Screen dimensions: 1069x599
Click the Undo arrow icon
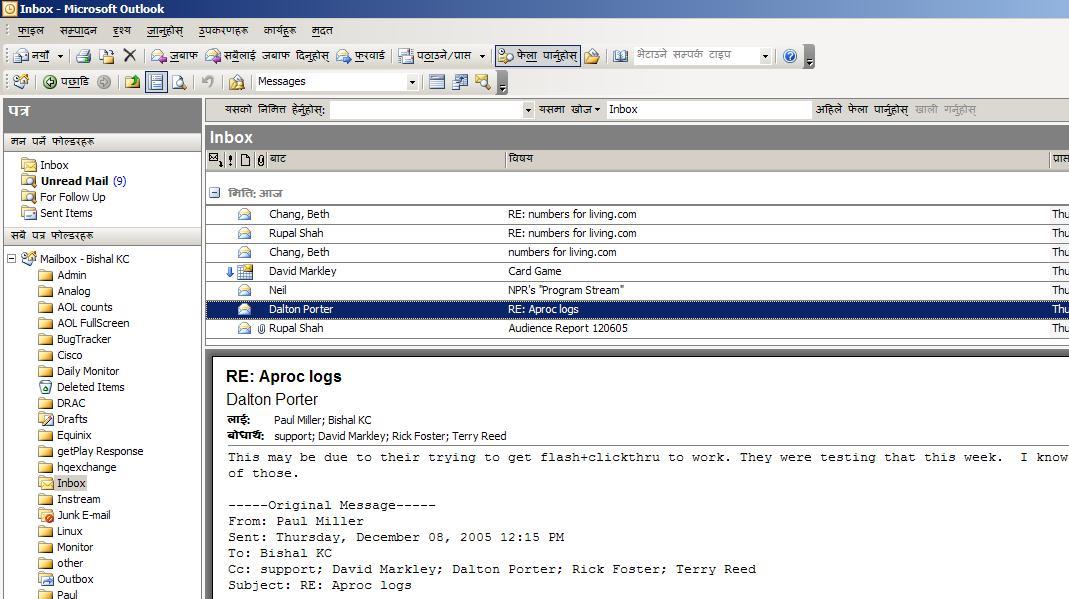click(207, 82)
